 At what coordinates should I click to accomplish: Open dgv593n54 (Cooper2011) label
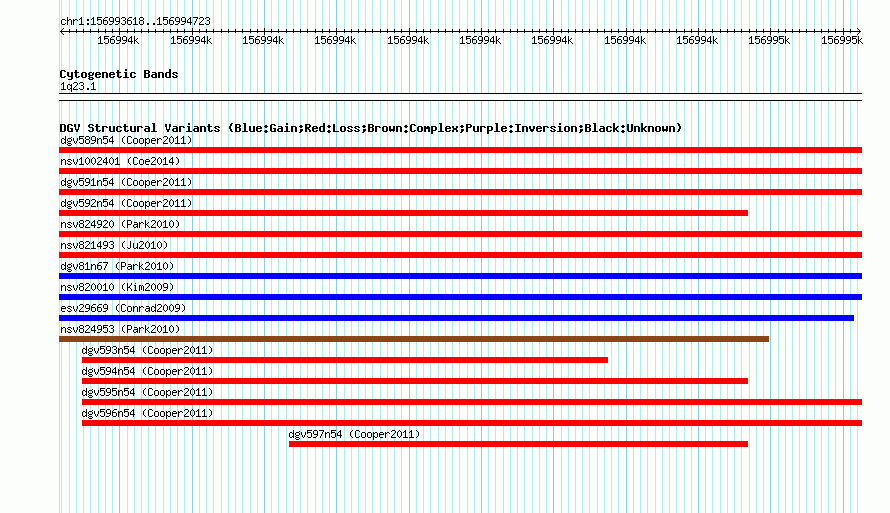tap(147, 350)
